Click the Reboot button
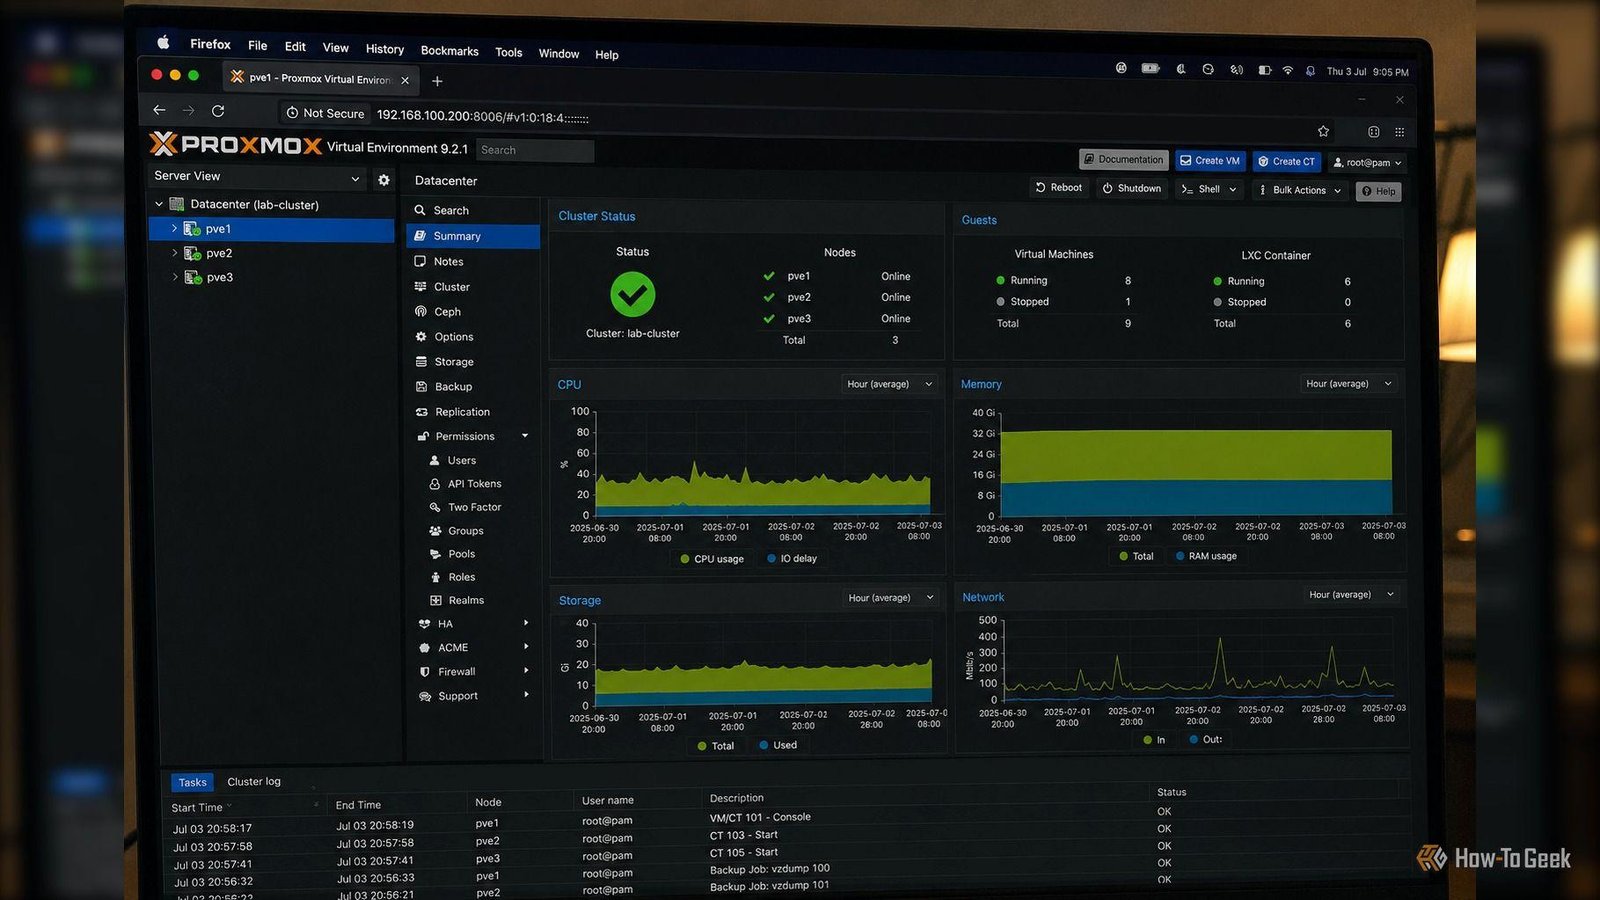Image resolution: width=1600 pixels, height=900 pixels. point(1059,188)
